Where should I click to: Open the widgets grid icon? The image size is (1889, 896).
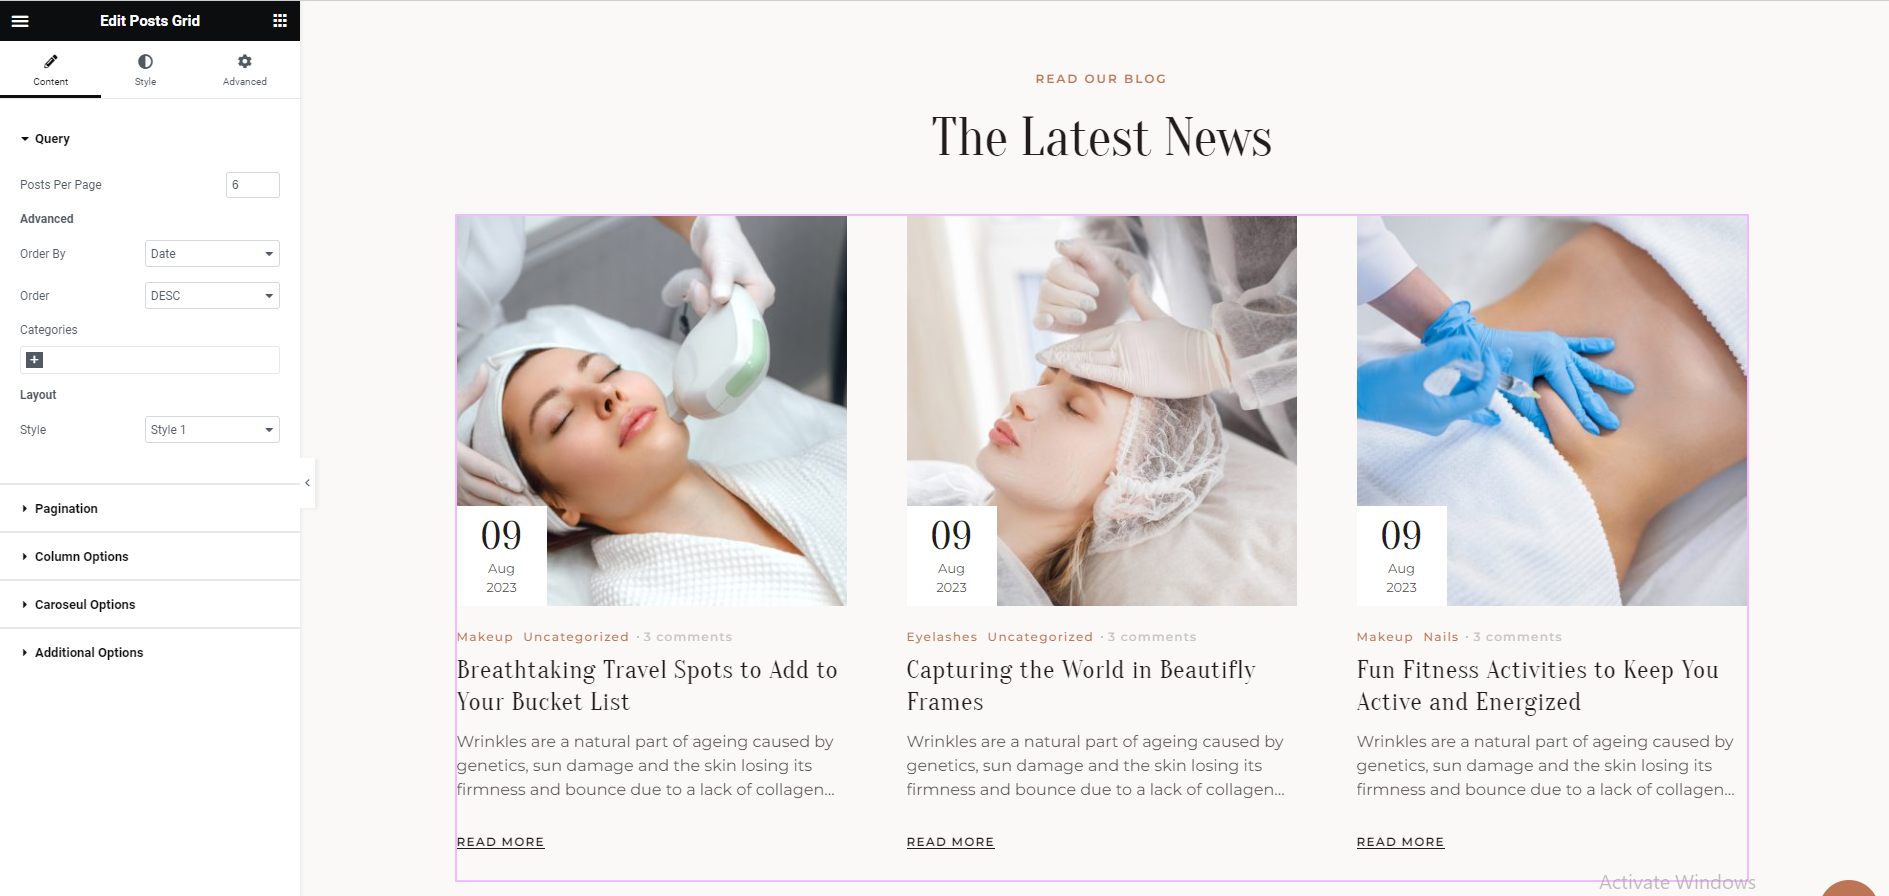click(280, 21)
